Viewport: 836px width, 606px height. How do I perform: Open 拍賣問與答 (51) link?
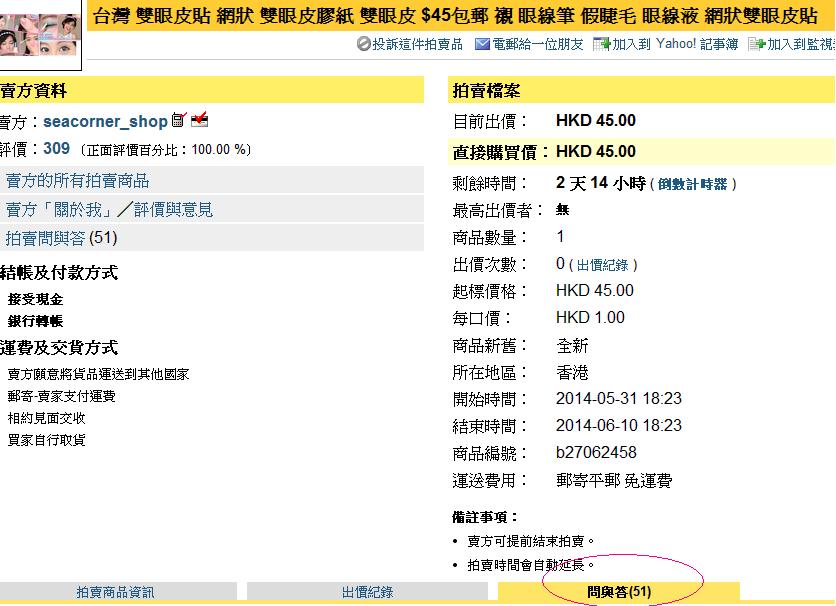tap(62, 238)
